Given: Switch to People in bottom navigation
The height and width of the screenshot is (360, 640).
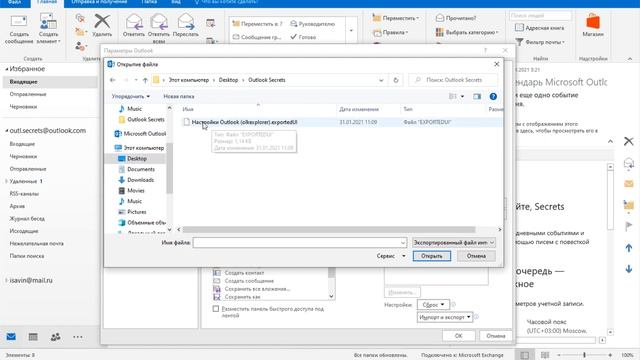Looking at the screenshot, I should [56, 337].
